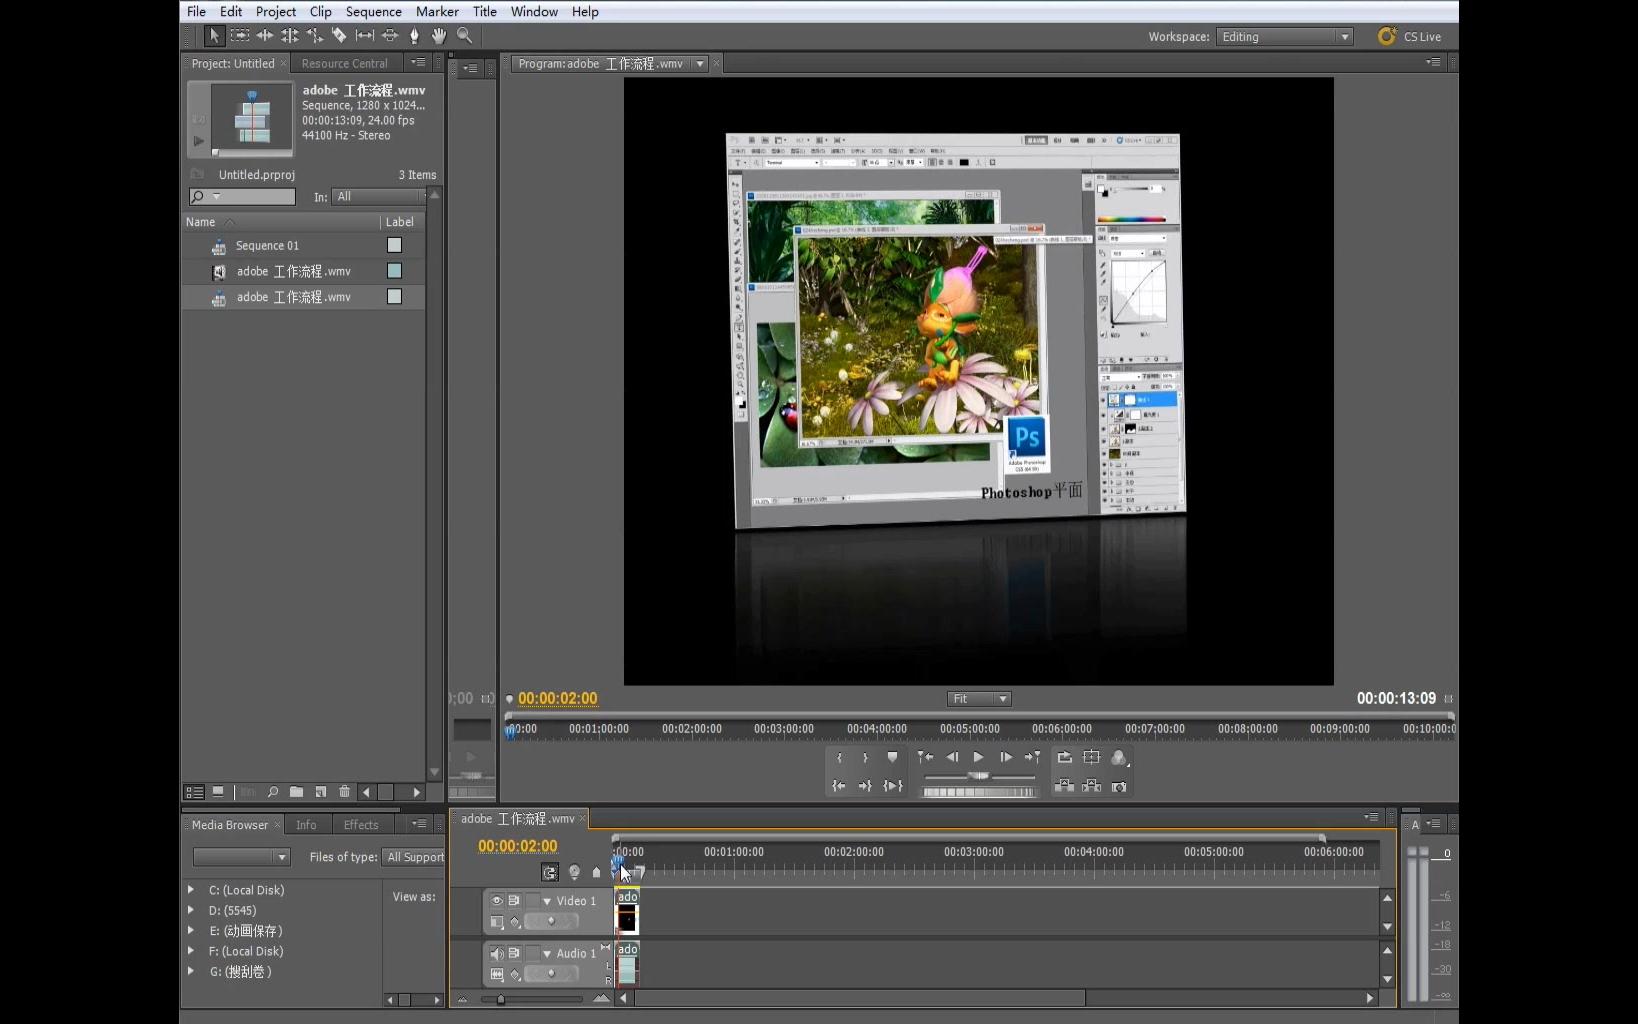Step back one frame
Viewport: 1638px width, 1024px height.
(952, 758)
